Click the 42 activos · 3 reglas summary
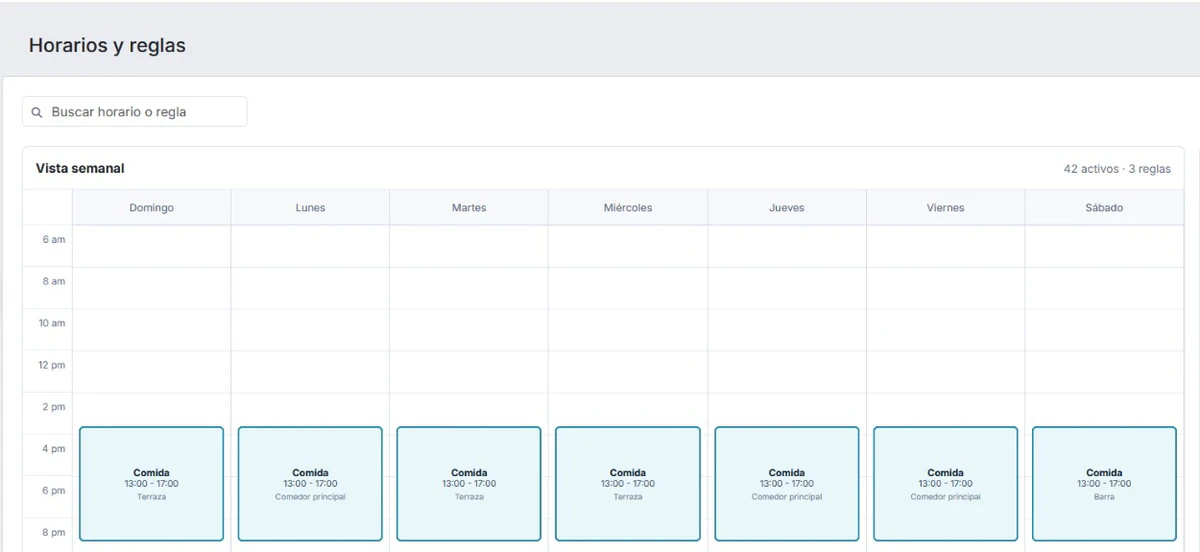The image size is (1200, 552). pos(1117,169)
